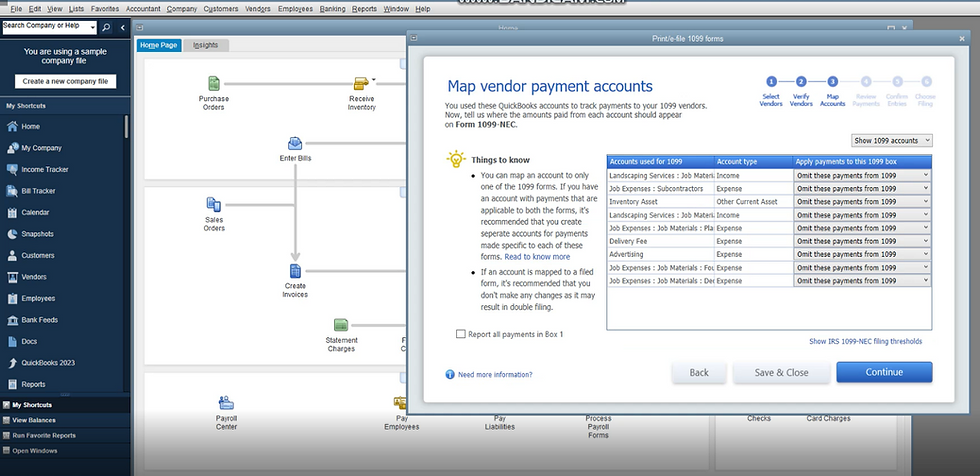Open the Show 1099 accounts dropdown

pos(891,141)
